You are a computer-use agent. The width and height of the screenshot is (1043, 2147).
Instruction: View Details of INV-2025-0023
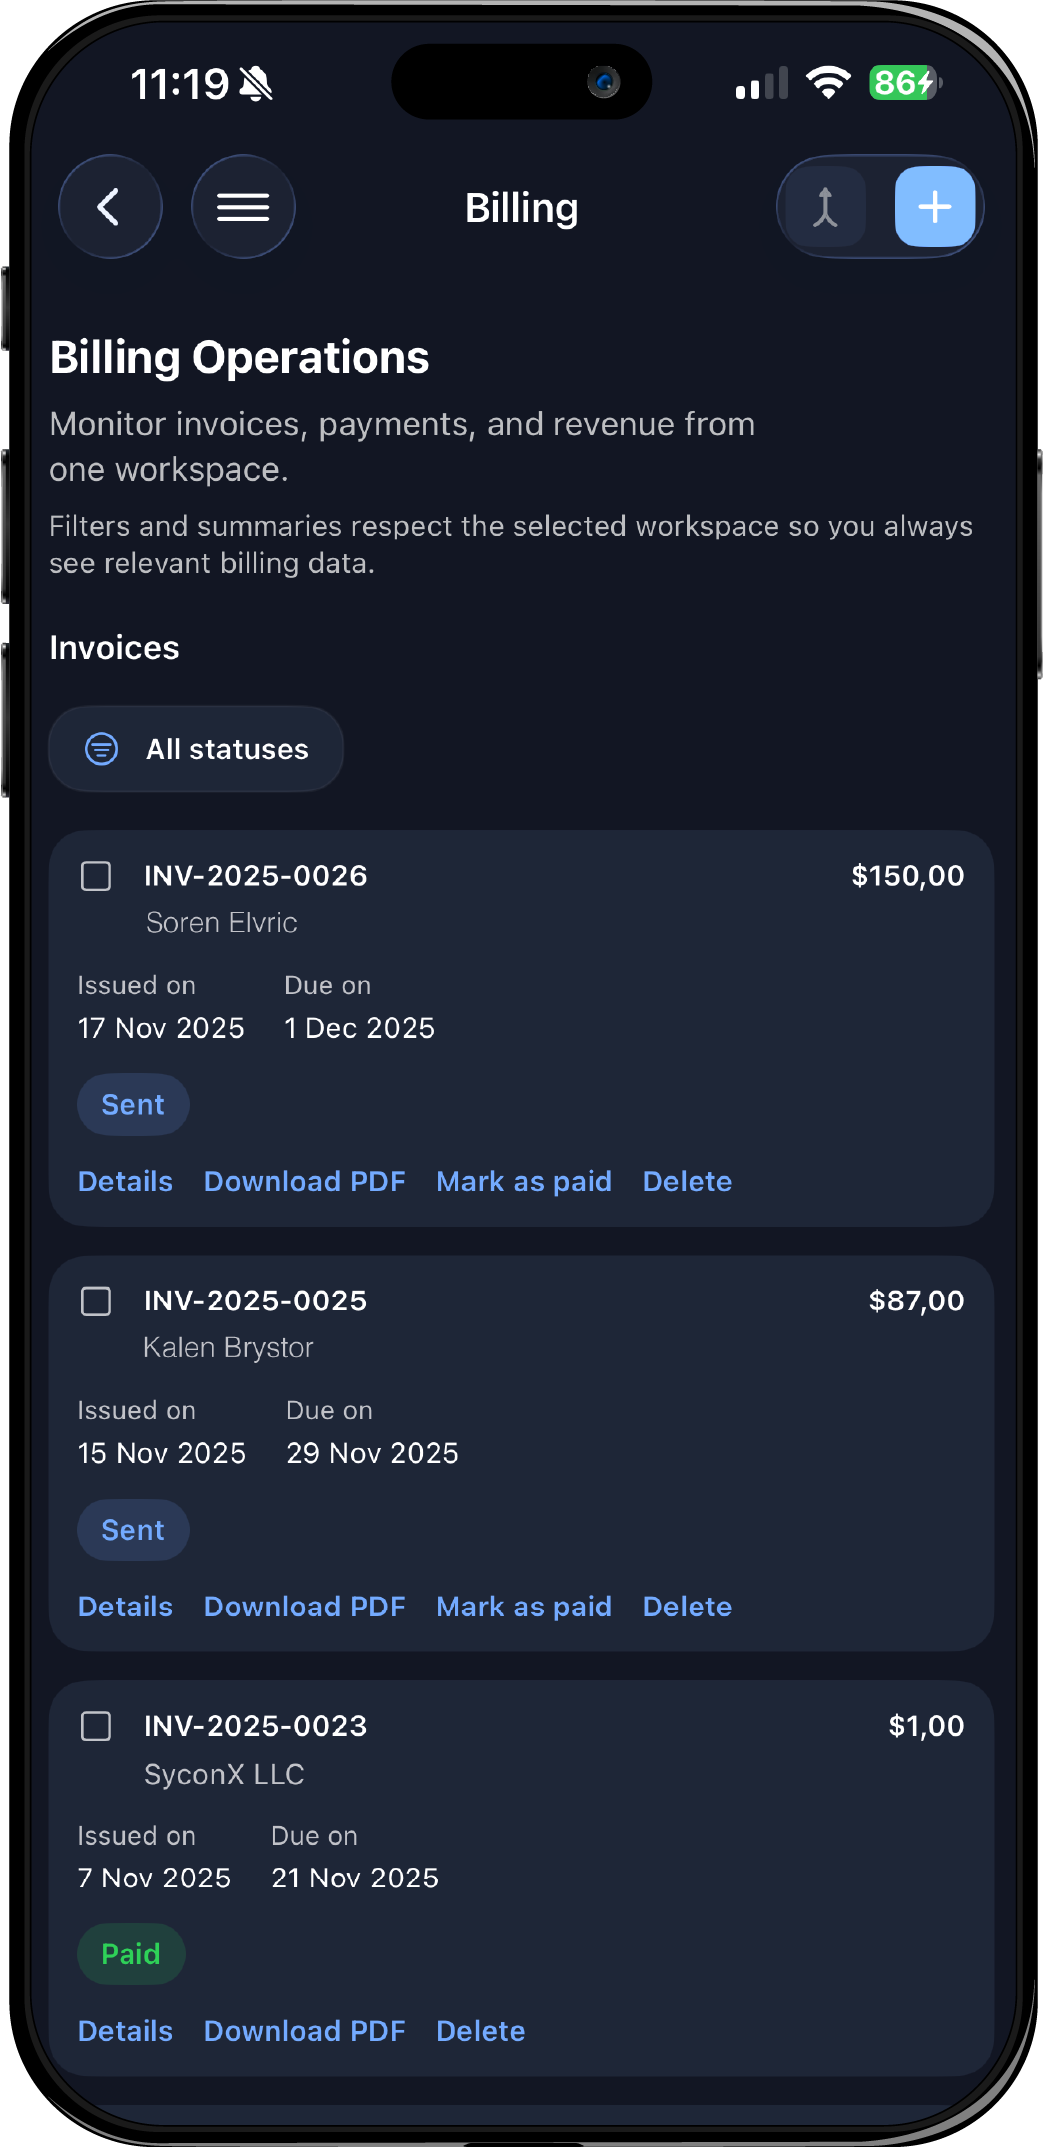[125, 2032]
